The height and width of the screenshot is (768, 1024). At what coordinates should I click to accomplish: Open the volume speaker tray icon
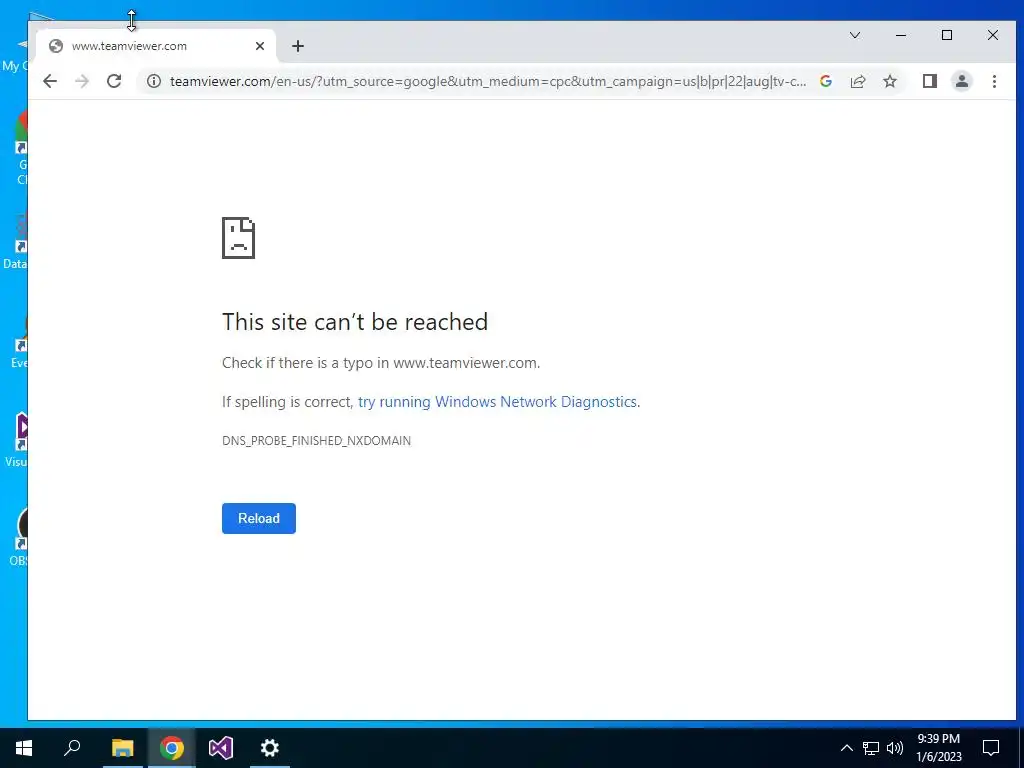click(x=895, y=748)
